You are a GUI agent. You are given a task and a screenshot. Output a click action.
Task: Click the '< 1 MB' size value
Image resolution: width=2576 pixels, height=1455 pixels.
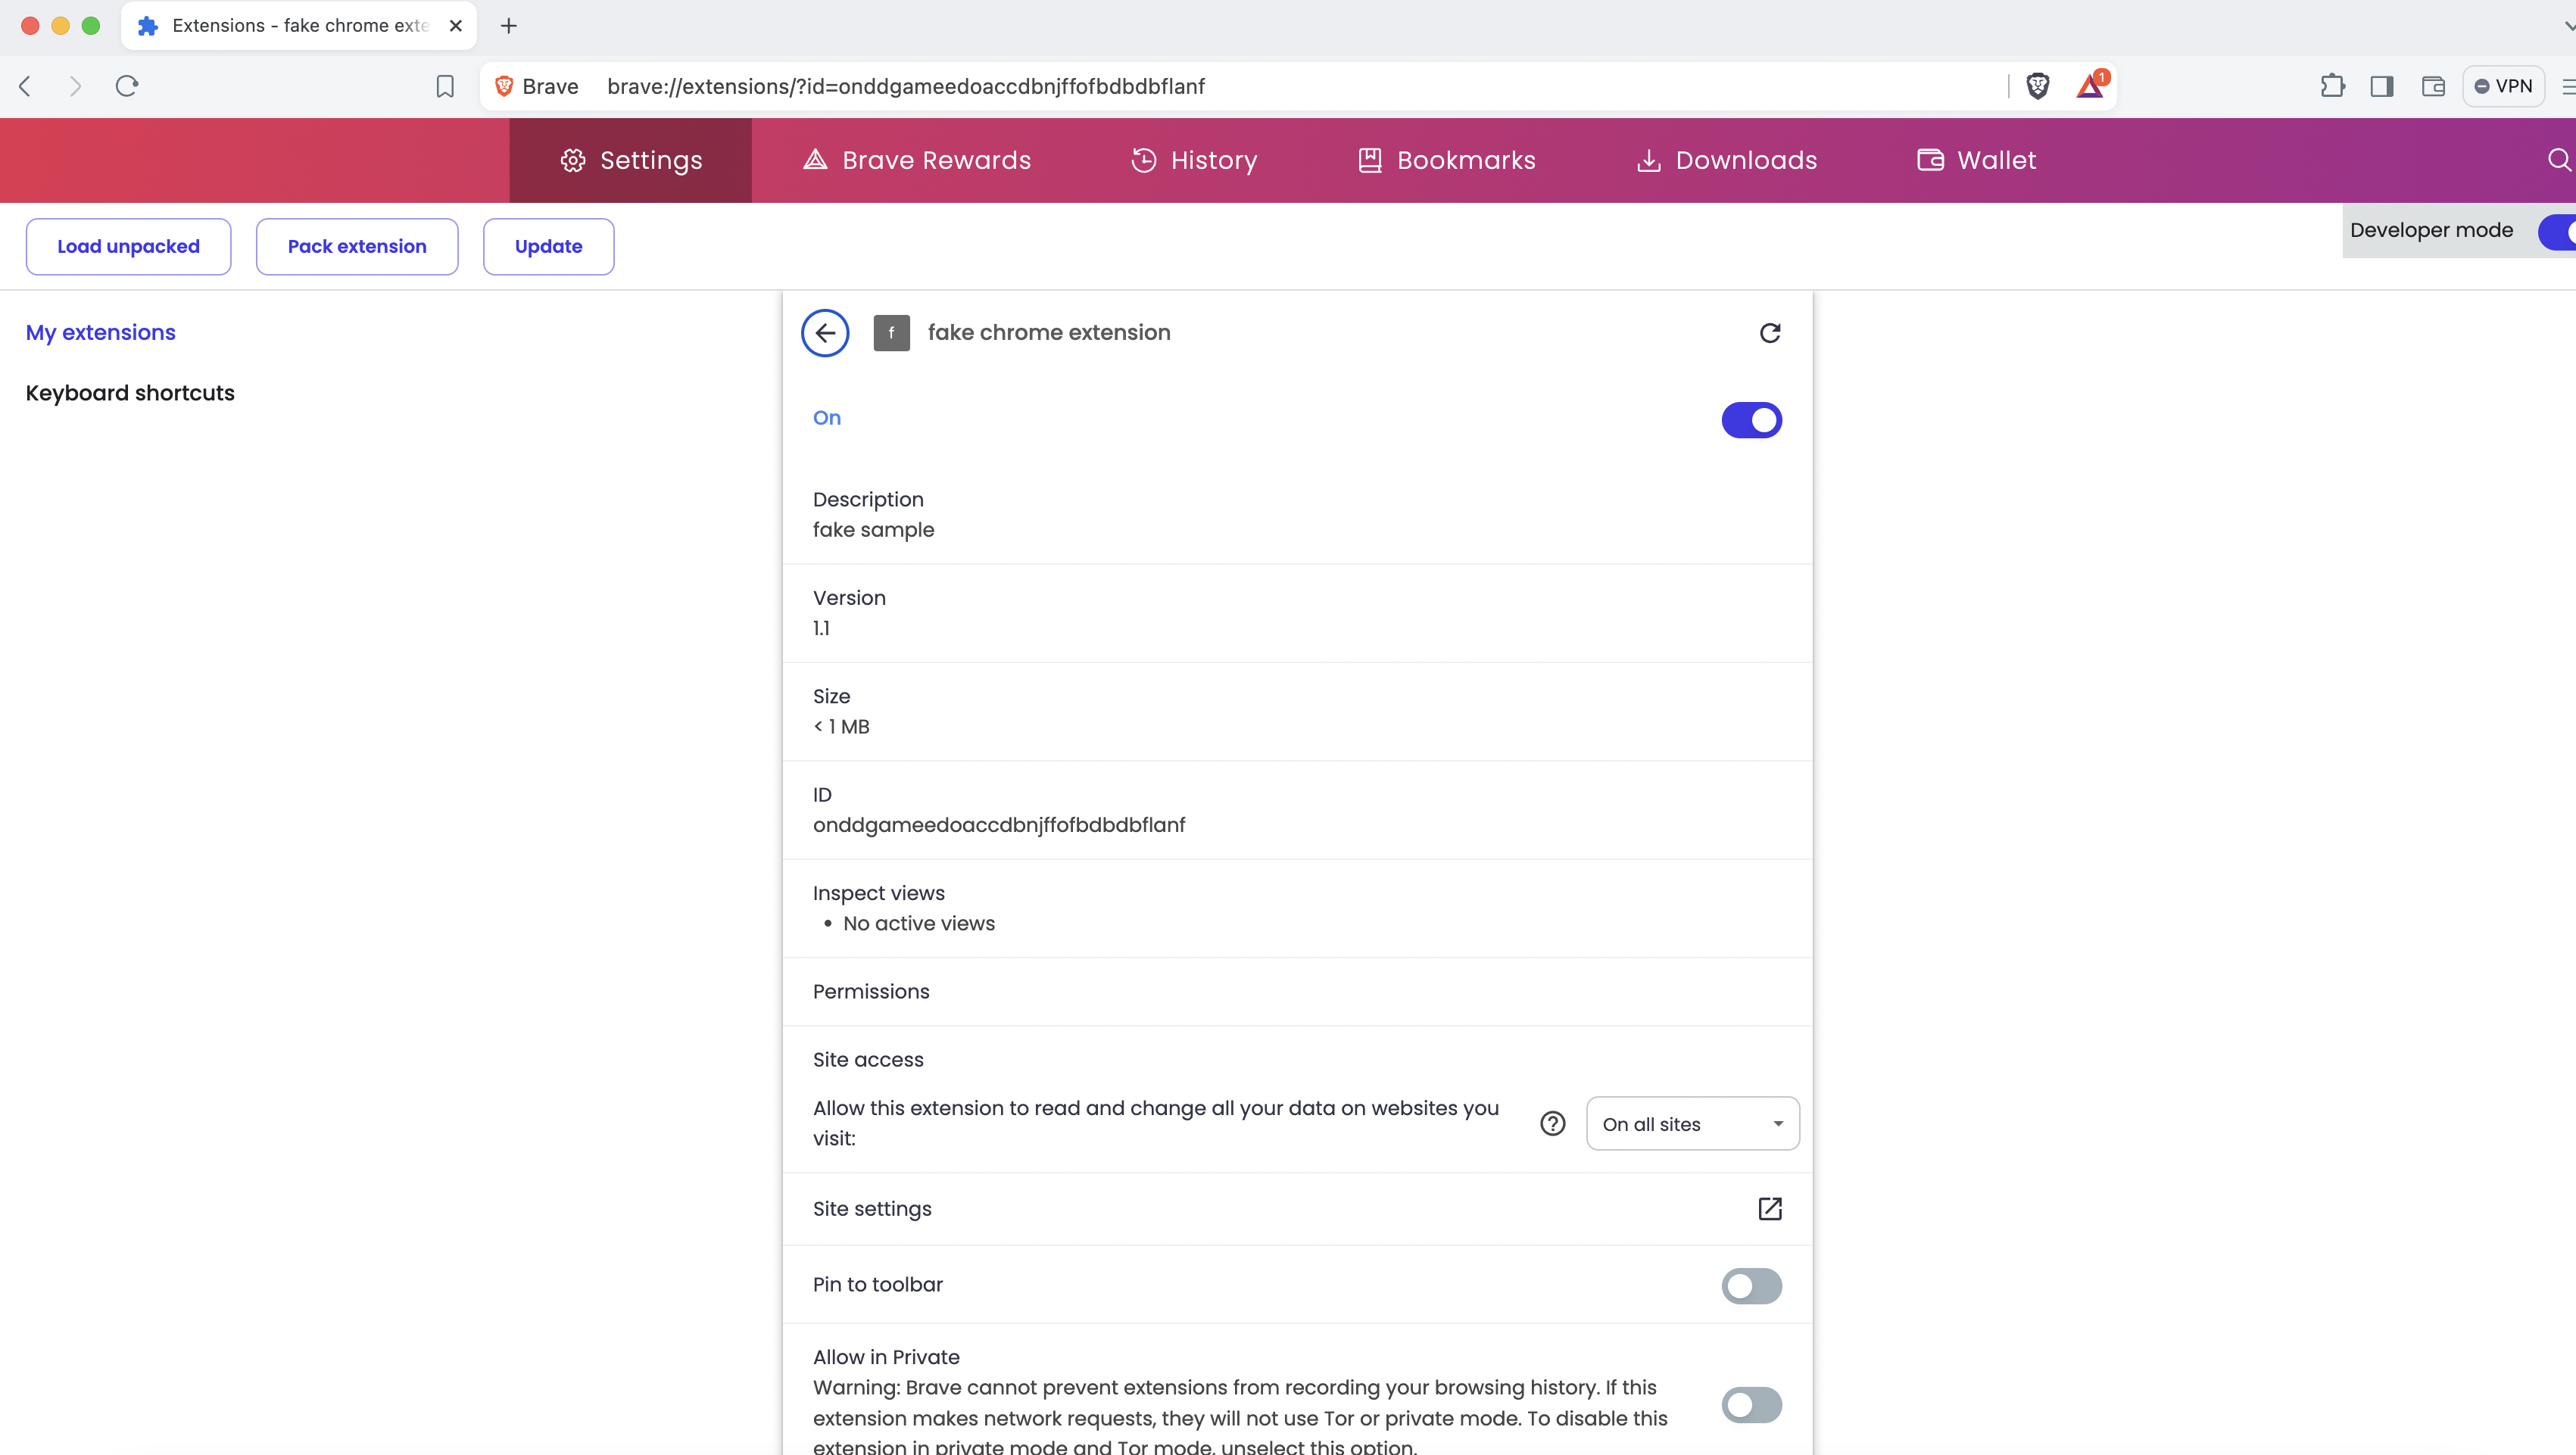coord(841,727)
